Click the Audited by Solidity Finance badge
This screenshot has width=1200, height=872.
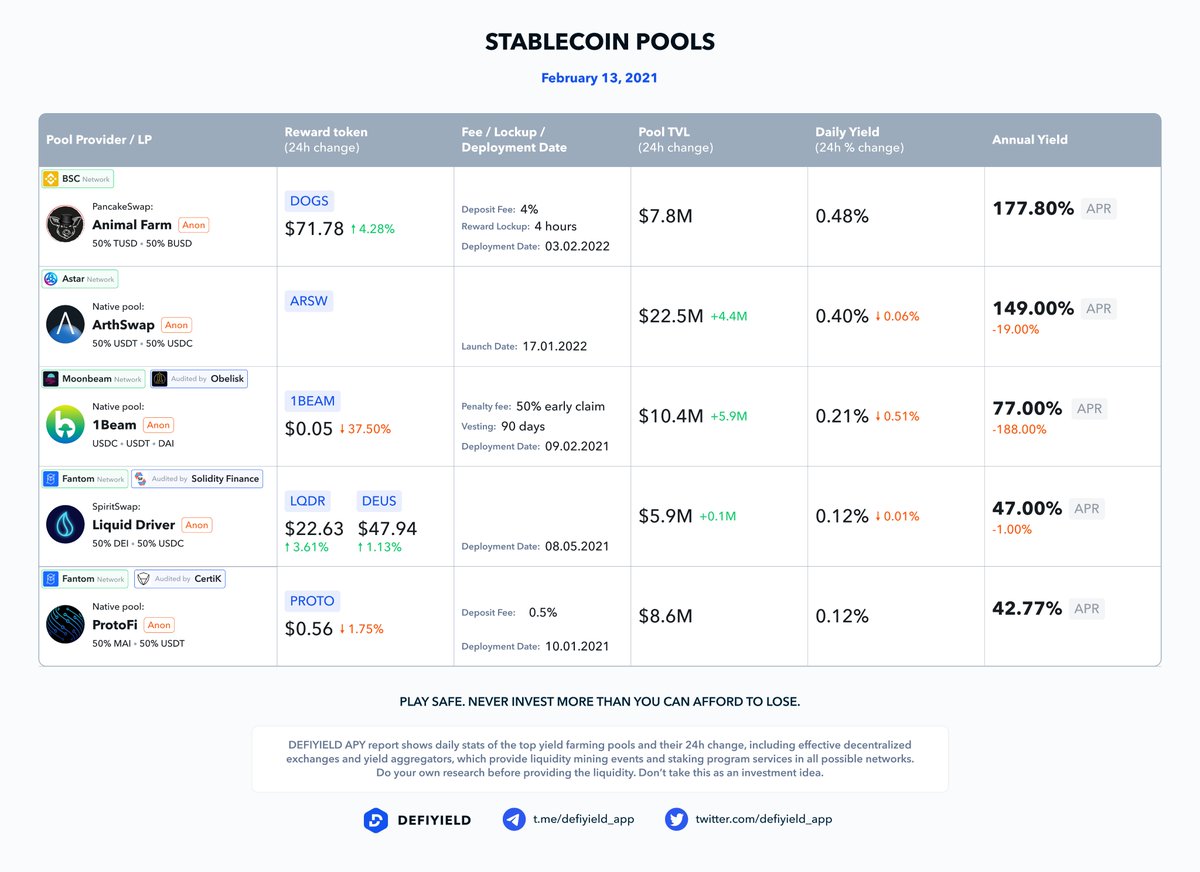click(x=197, y=479)
